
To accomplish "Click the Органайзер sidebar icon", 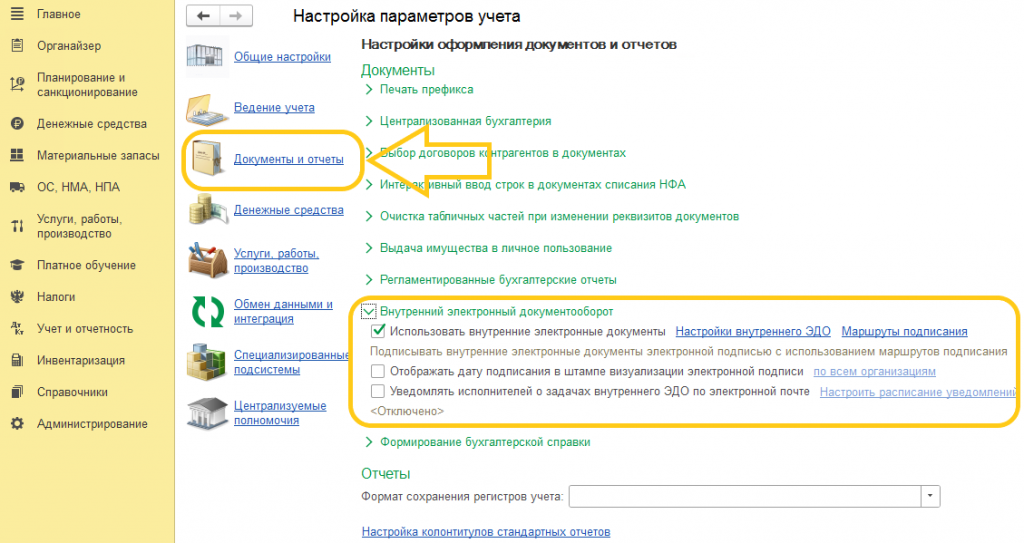I will pyautogui.click(x=17, y=46).
